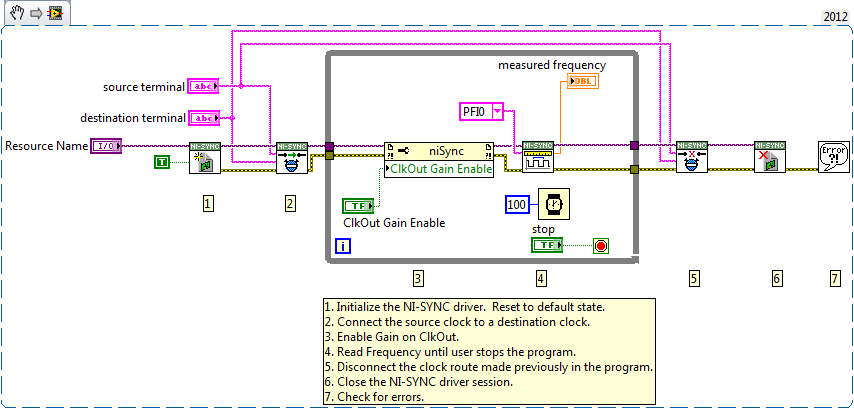Click comment line 'Connect the source clock'
The image size is (854, 409).
(x=456, y=321)
